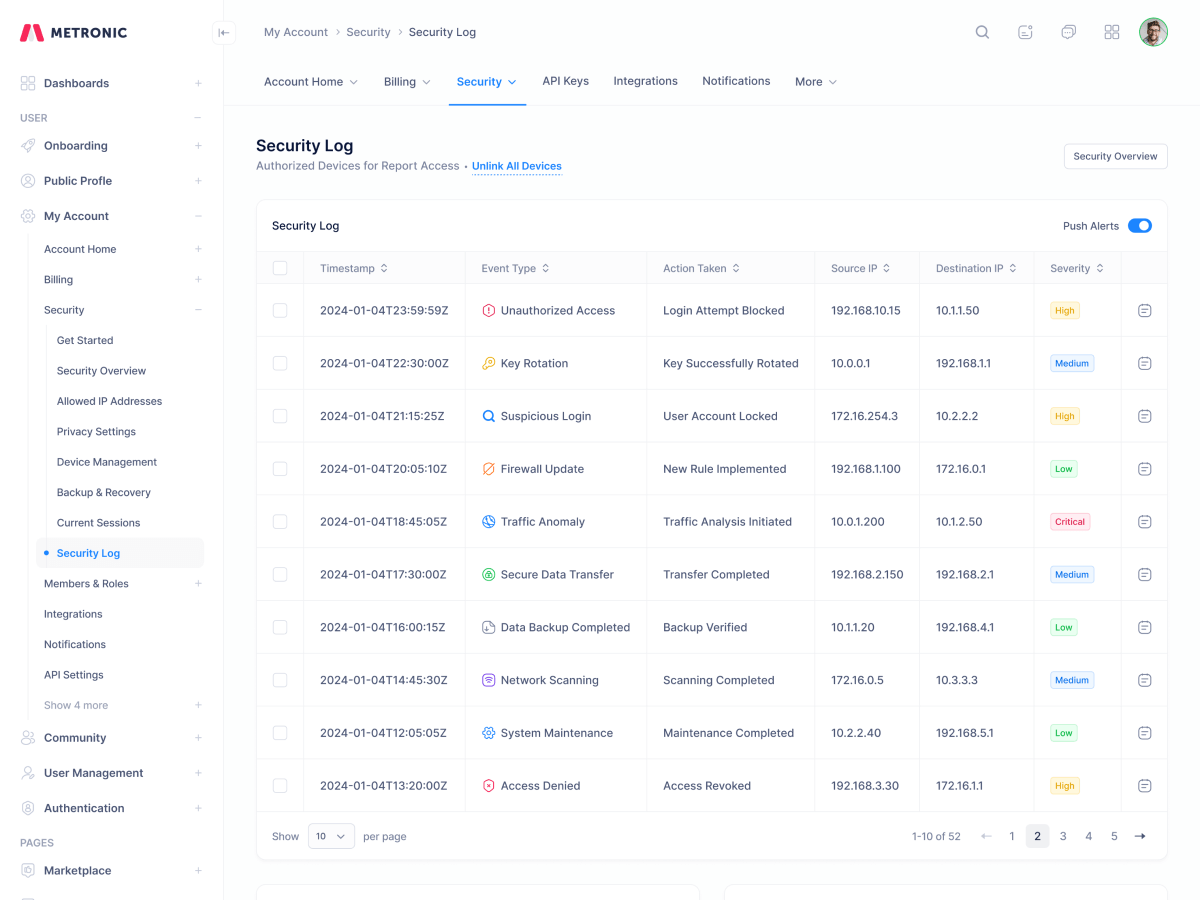Expand the More navigation menu
The width and height of the screenshot is (1200, 900).
pos(815,81)
